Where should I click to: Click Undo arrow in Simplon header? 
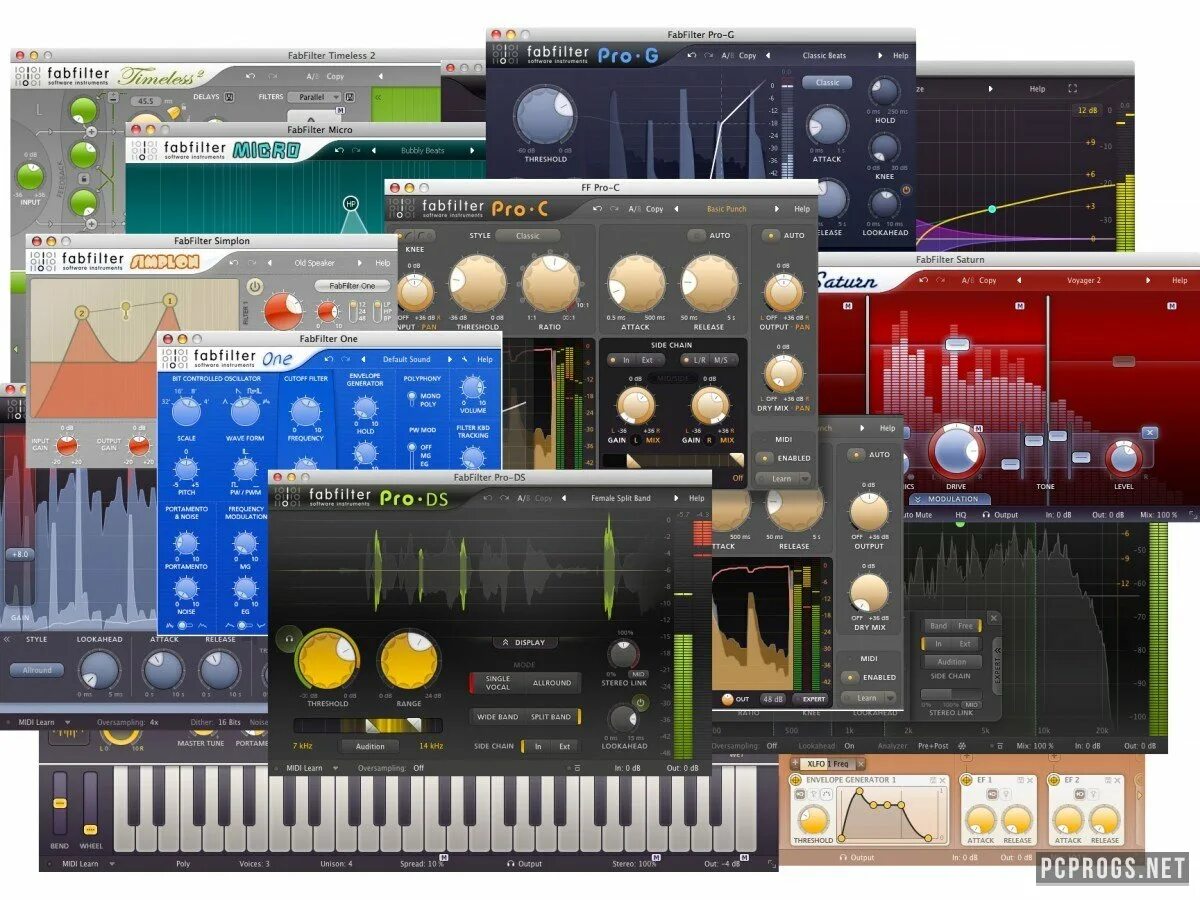tap(233, 262)
